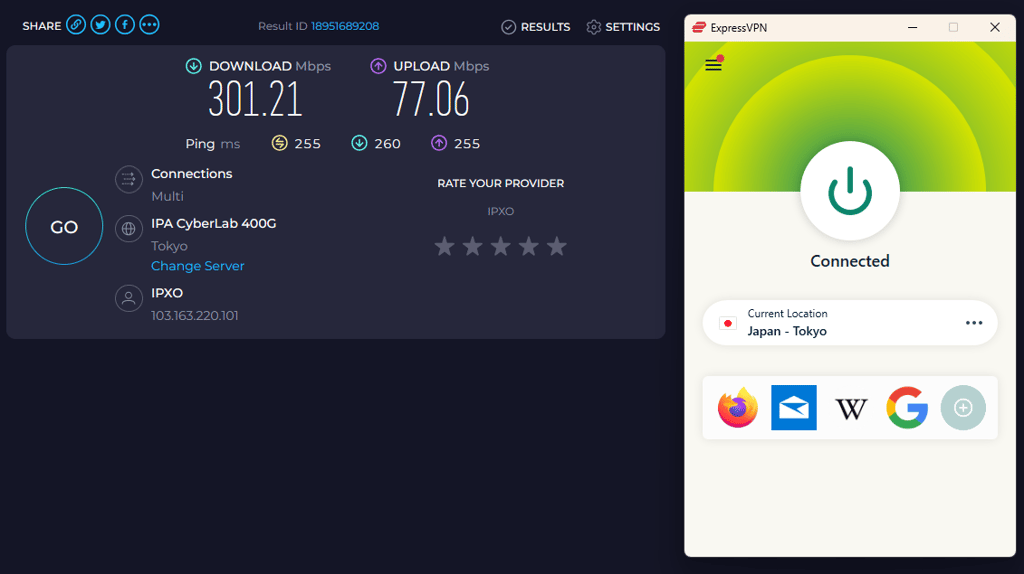Image resolution: width=1024 pixels, height=574 pixels.
Task: Rate provider five stars
Action: (556, 246)
